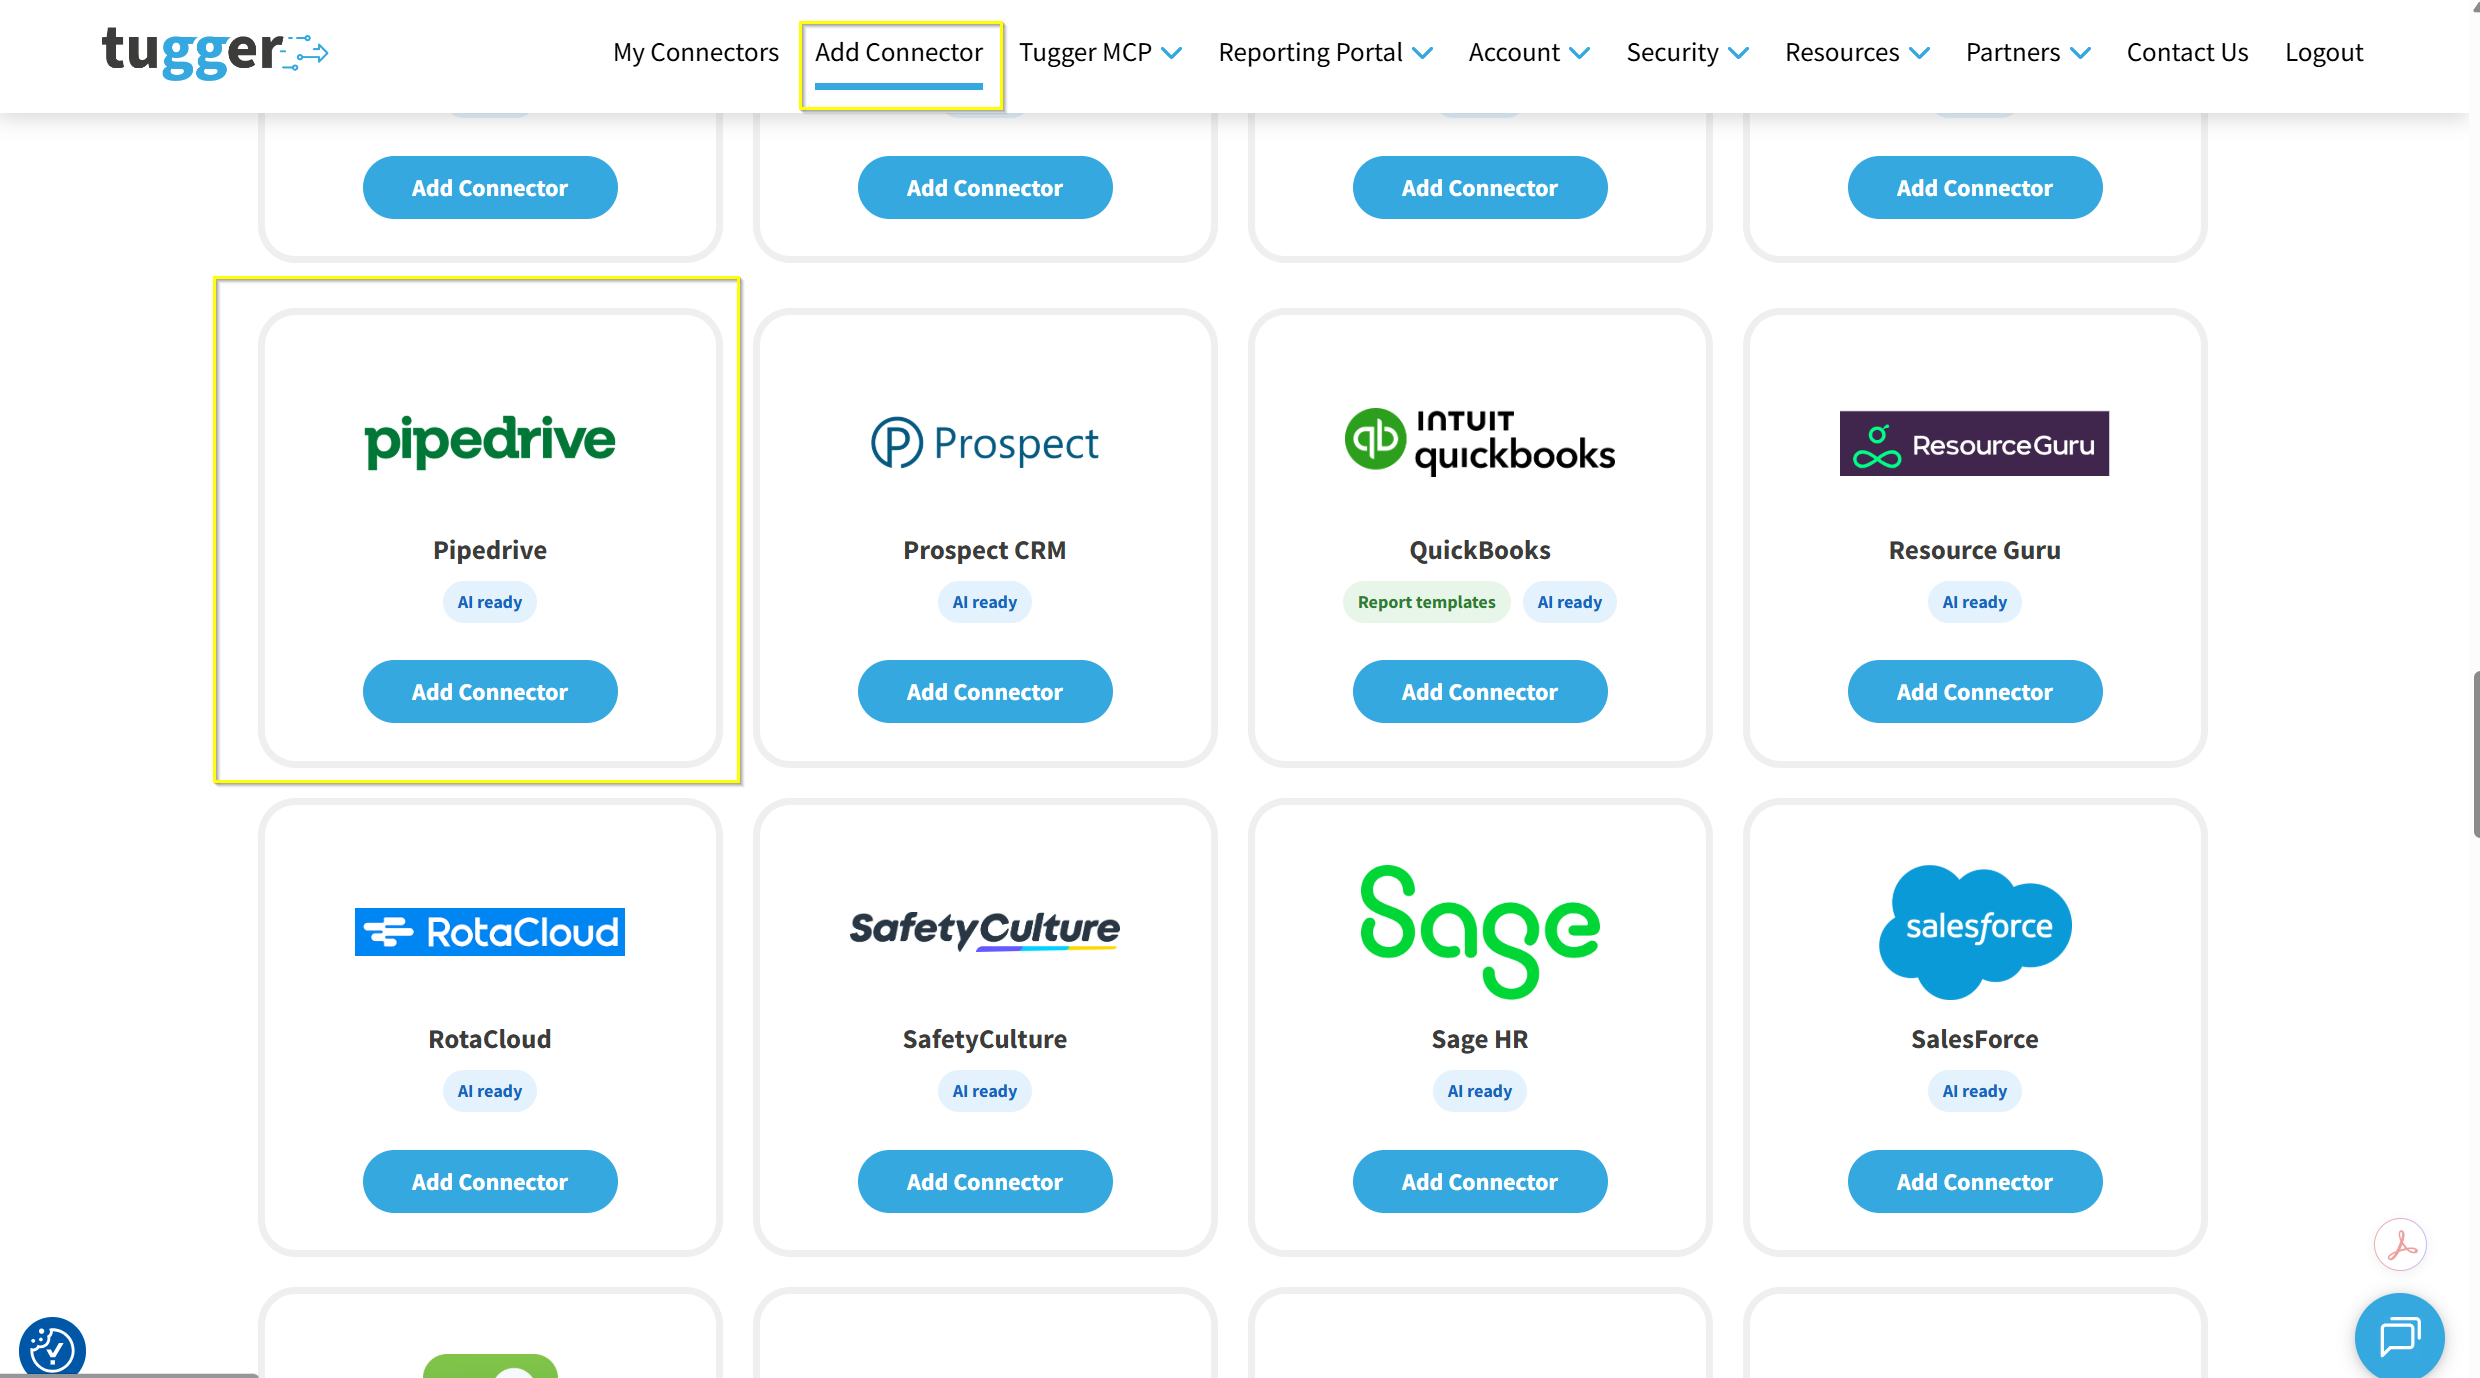Viewport: 2480px width, 1378px height.
Task: Click the RotaCloud title text
Action: tap(490, 1039)
